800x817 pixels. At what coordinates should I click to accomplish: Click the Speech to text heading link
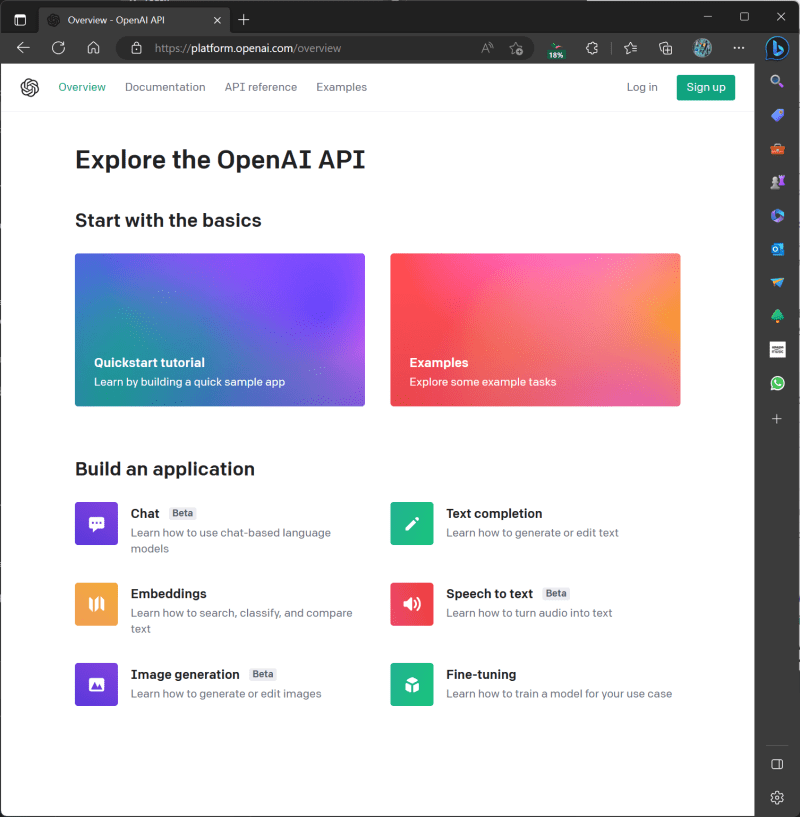pyautogui.click(x=489, y=594)
